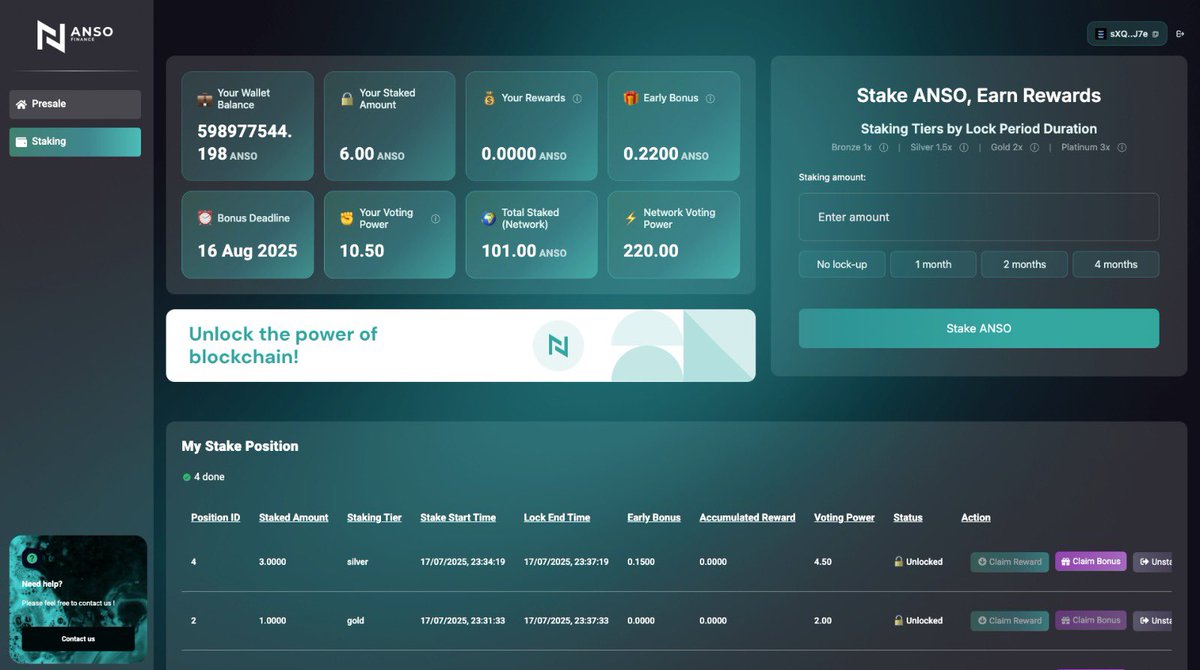
Task: Click Unstake for position 2
Action: pyautogui.click(x=1153, y=621)
